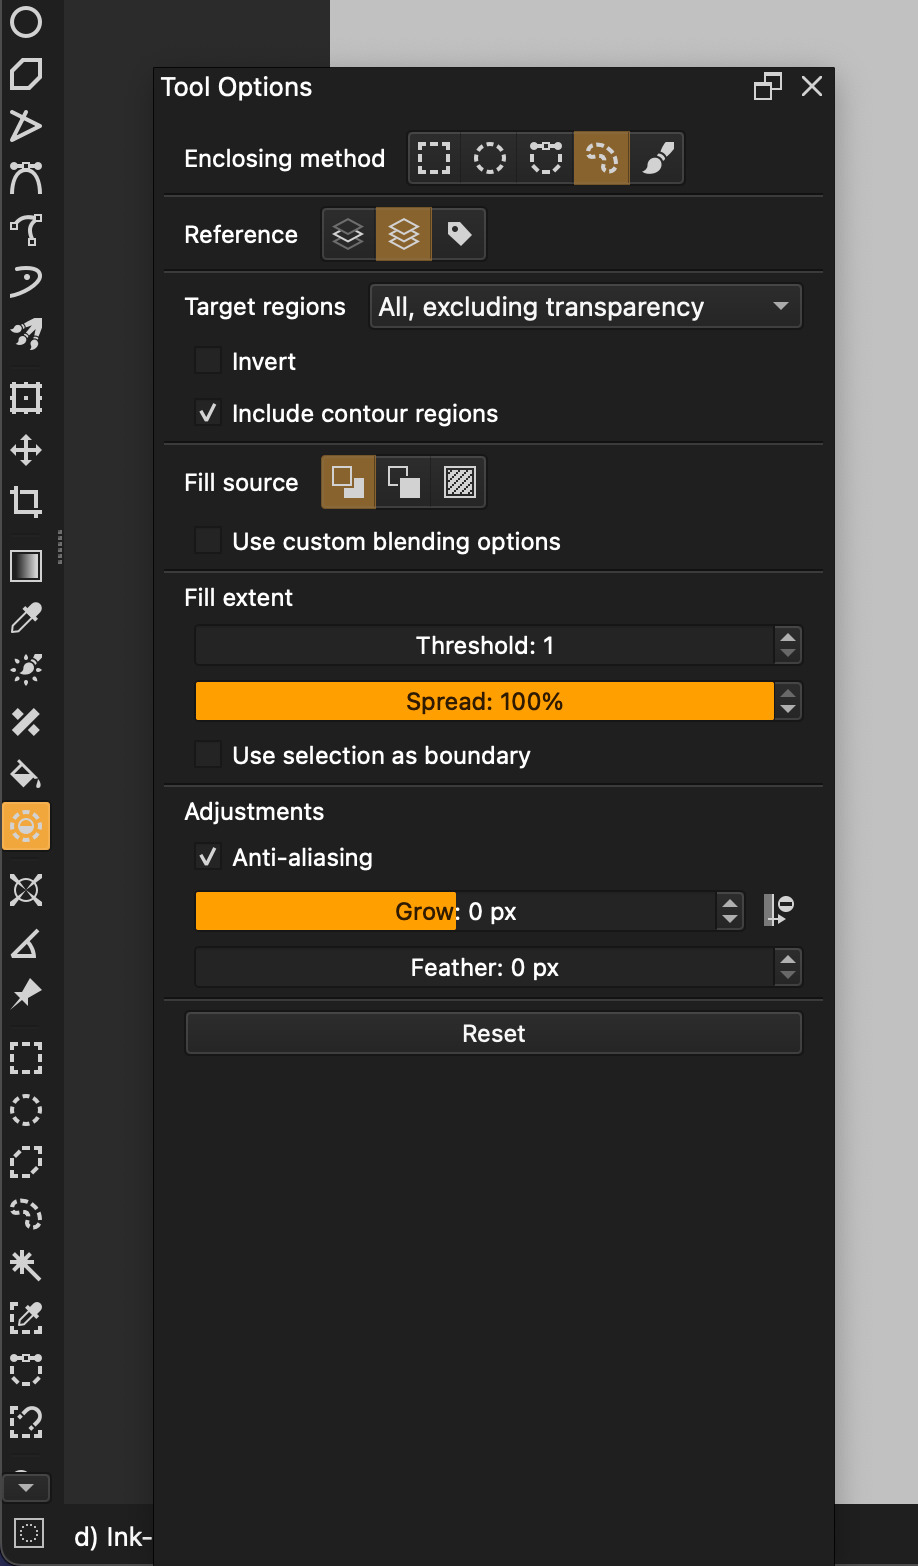Select the Move tool in toolbox

pos(26,450)
